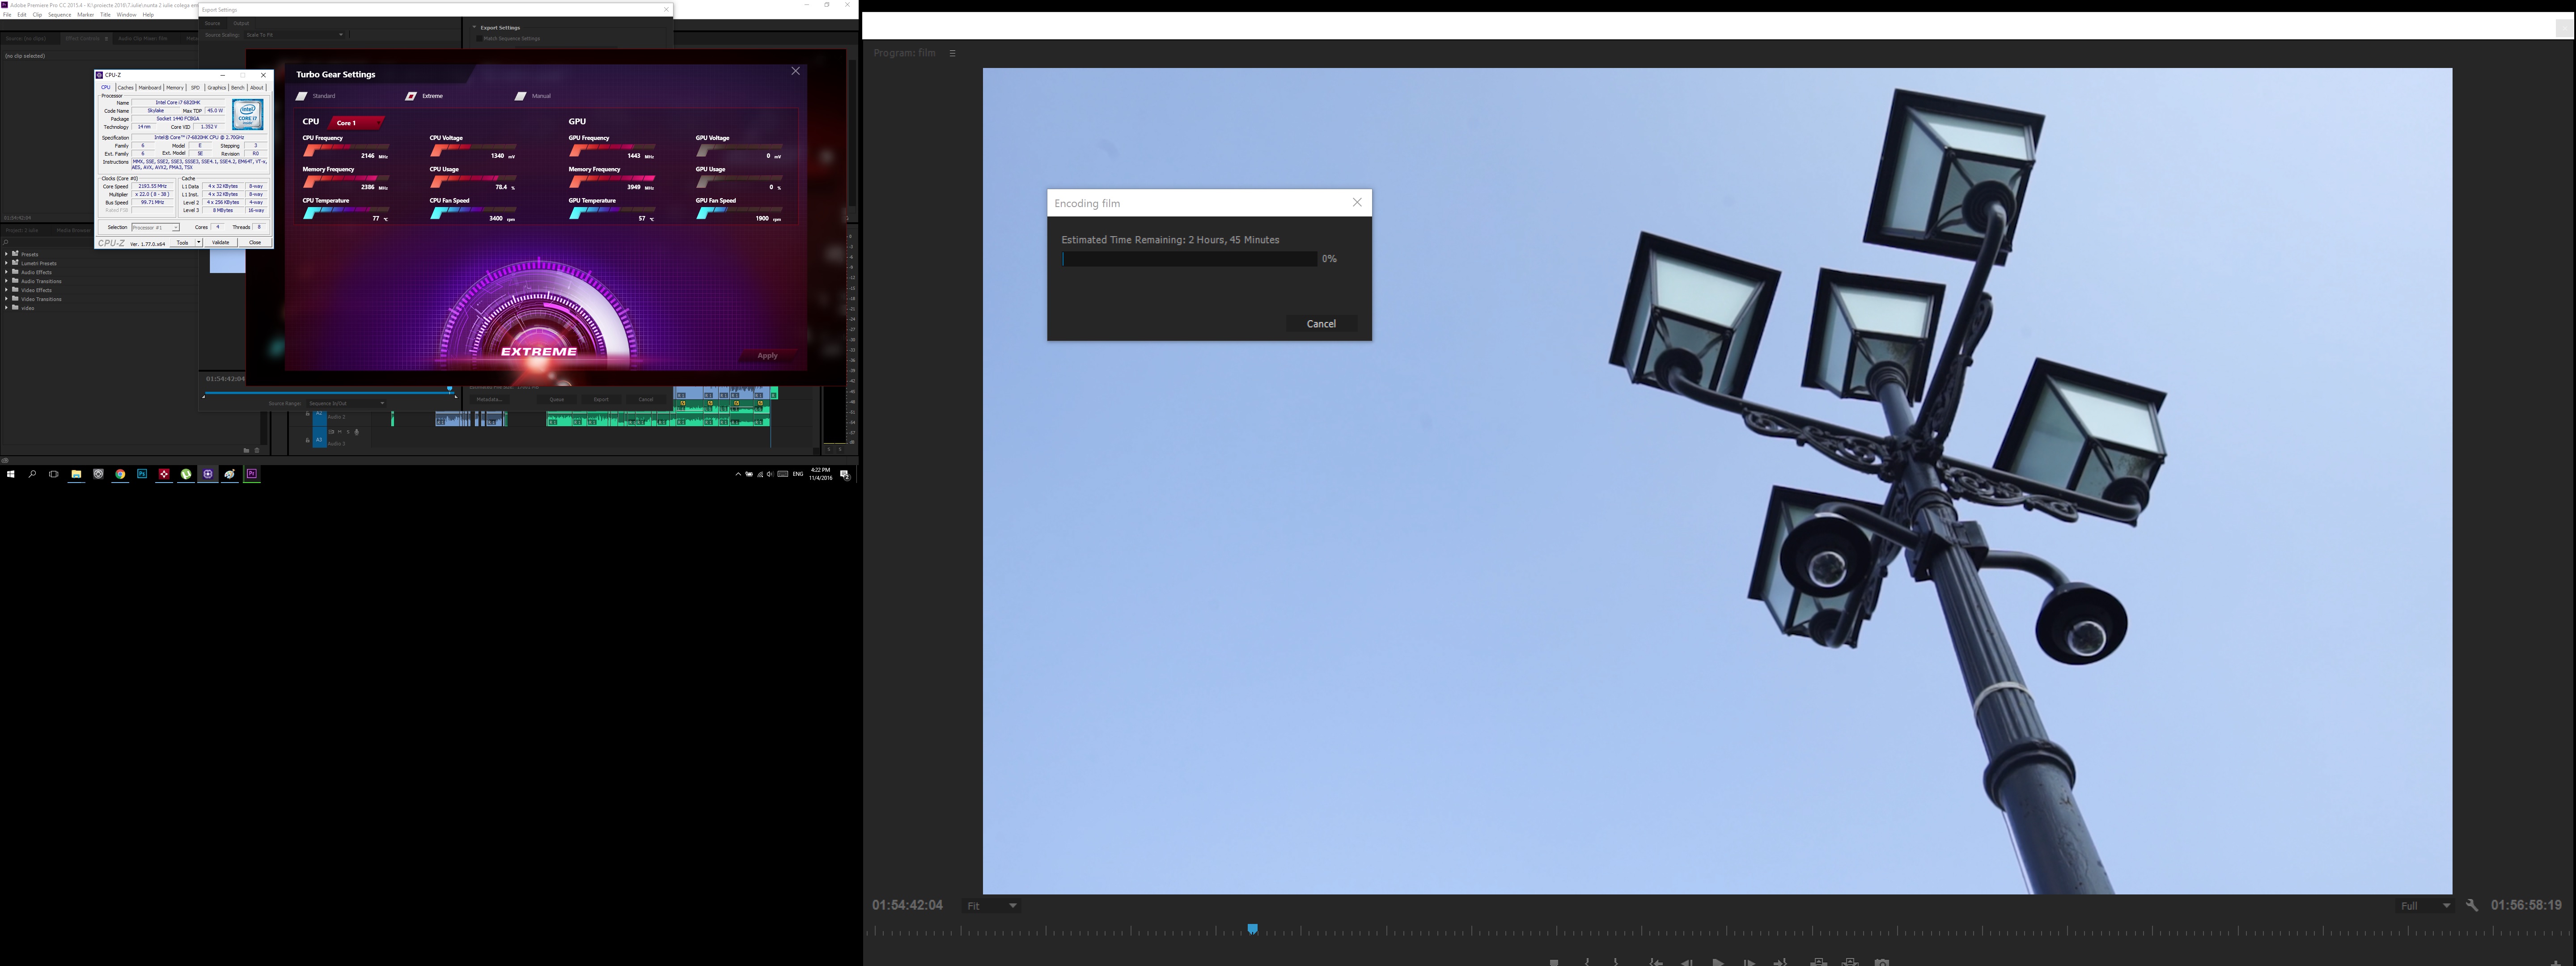Viewport: 2576px width, 966px height.
Task: Switch to Bench tab in CPU-Z
Action: pos(238,88)
